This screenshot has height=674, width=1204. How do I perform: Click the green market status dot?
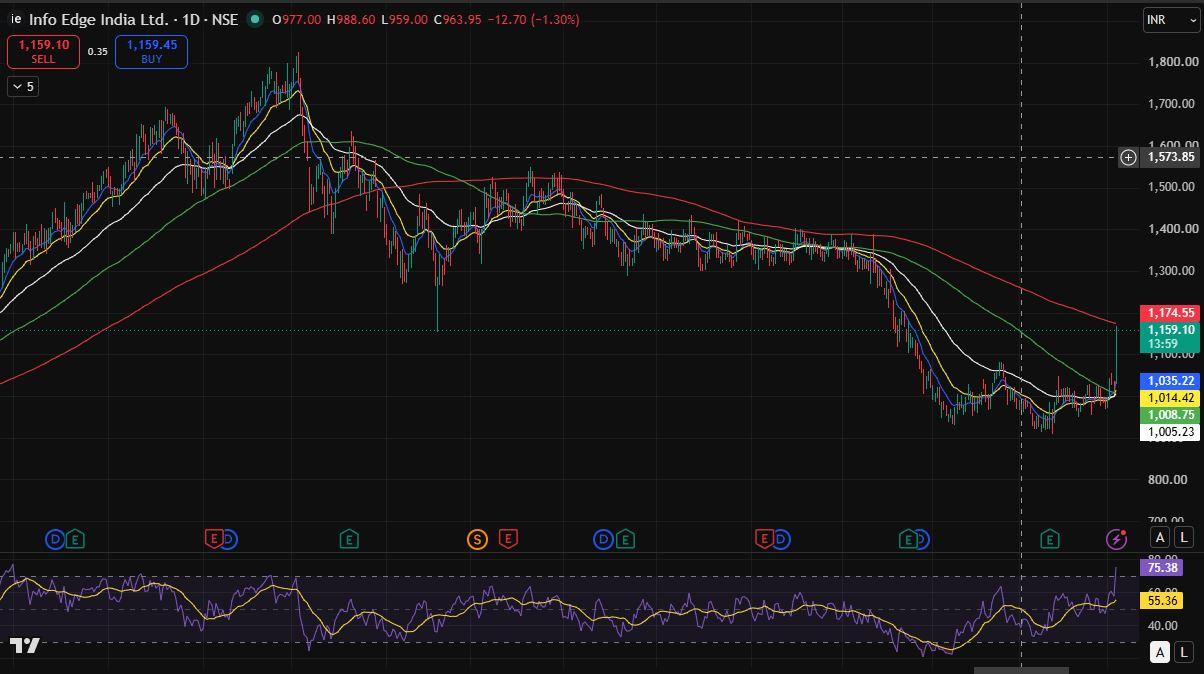point(254,19)
